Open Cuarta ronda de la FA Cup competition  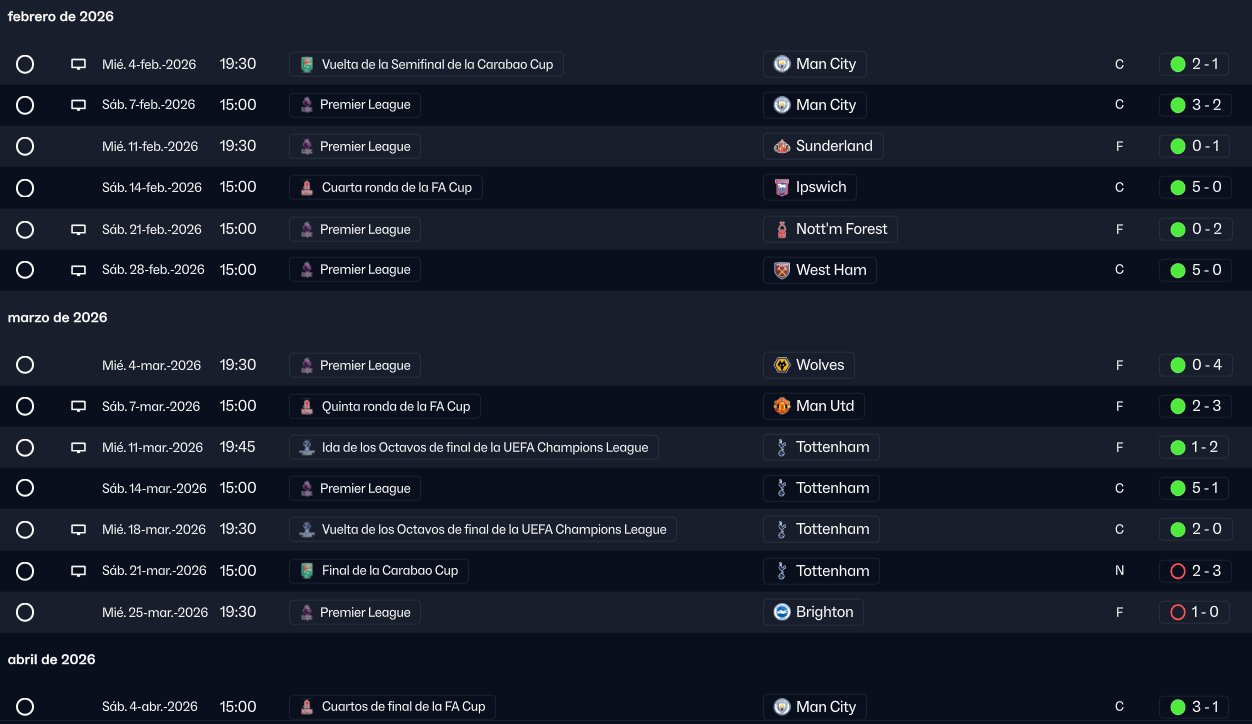tap(397, 187)
